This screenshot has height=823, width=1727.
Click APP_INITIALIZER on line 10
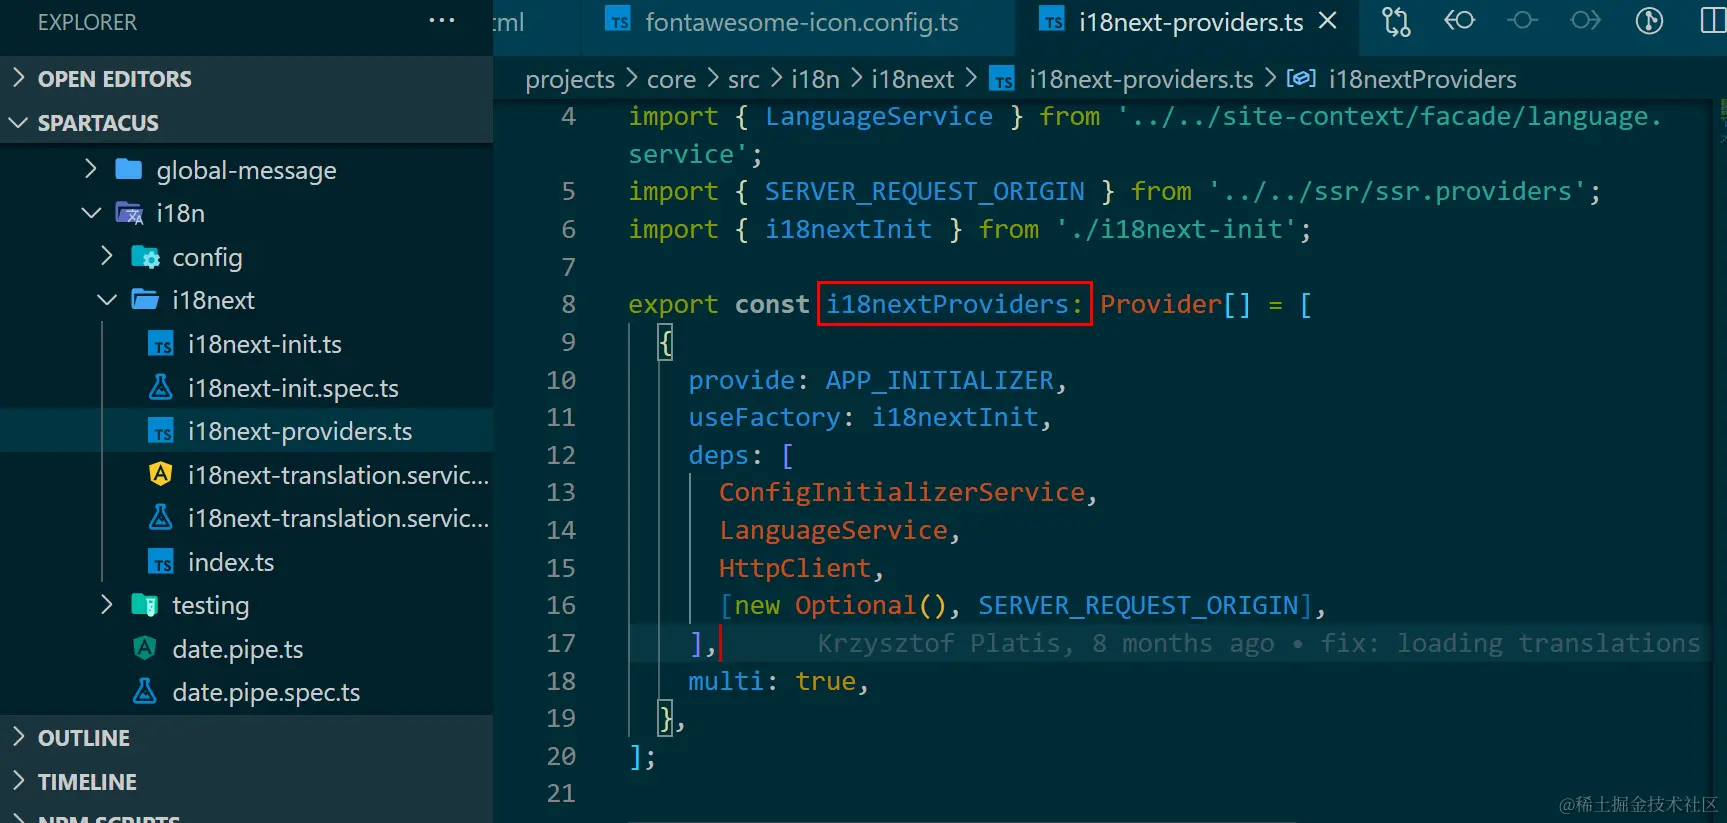(x=939, y=380)
